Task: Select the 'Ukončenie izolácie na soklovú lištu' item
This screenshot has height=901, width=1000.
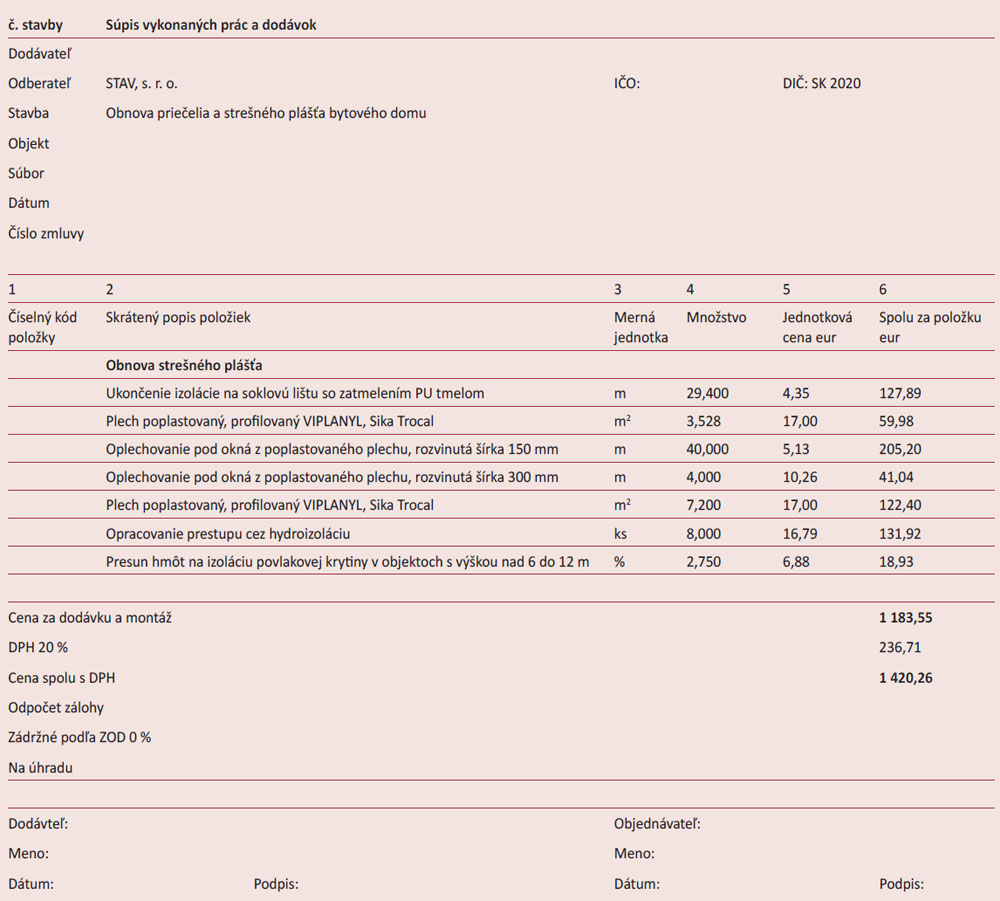Action: [x=295, y=394]
